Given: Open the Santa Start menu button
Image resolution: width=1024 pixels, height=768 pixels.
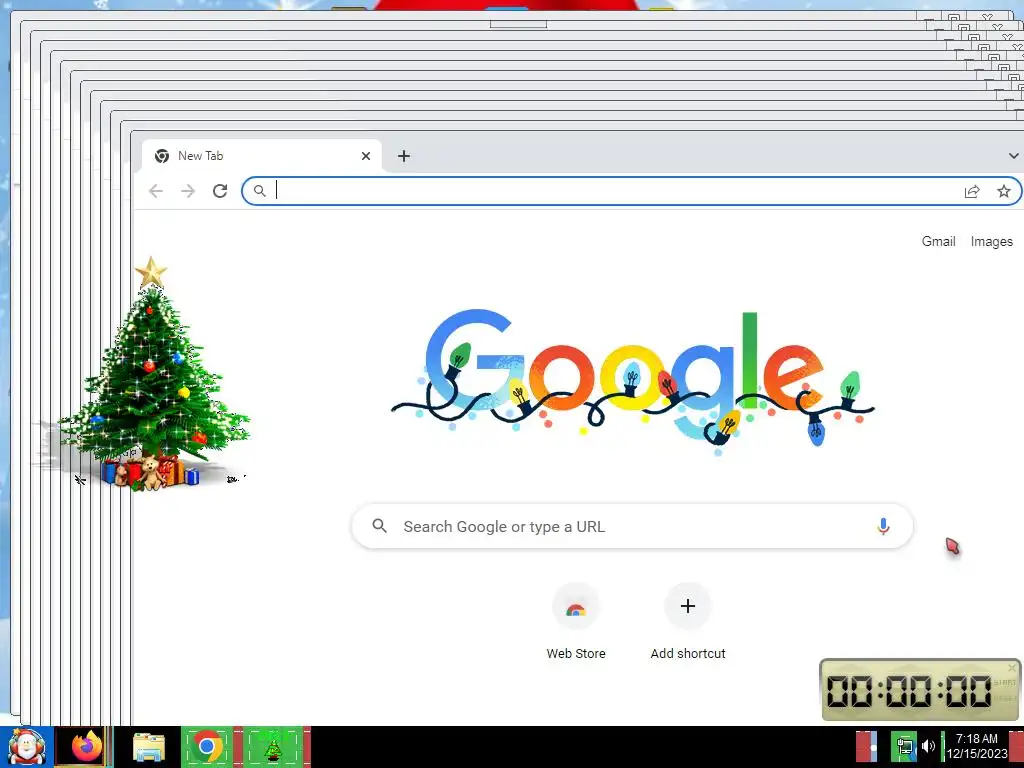Looking at the screenshot, I should 26,747.
